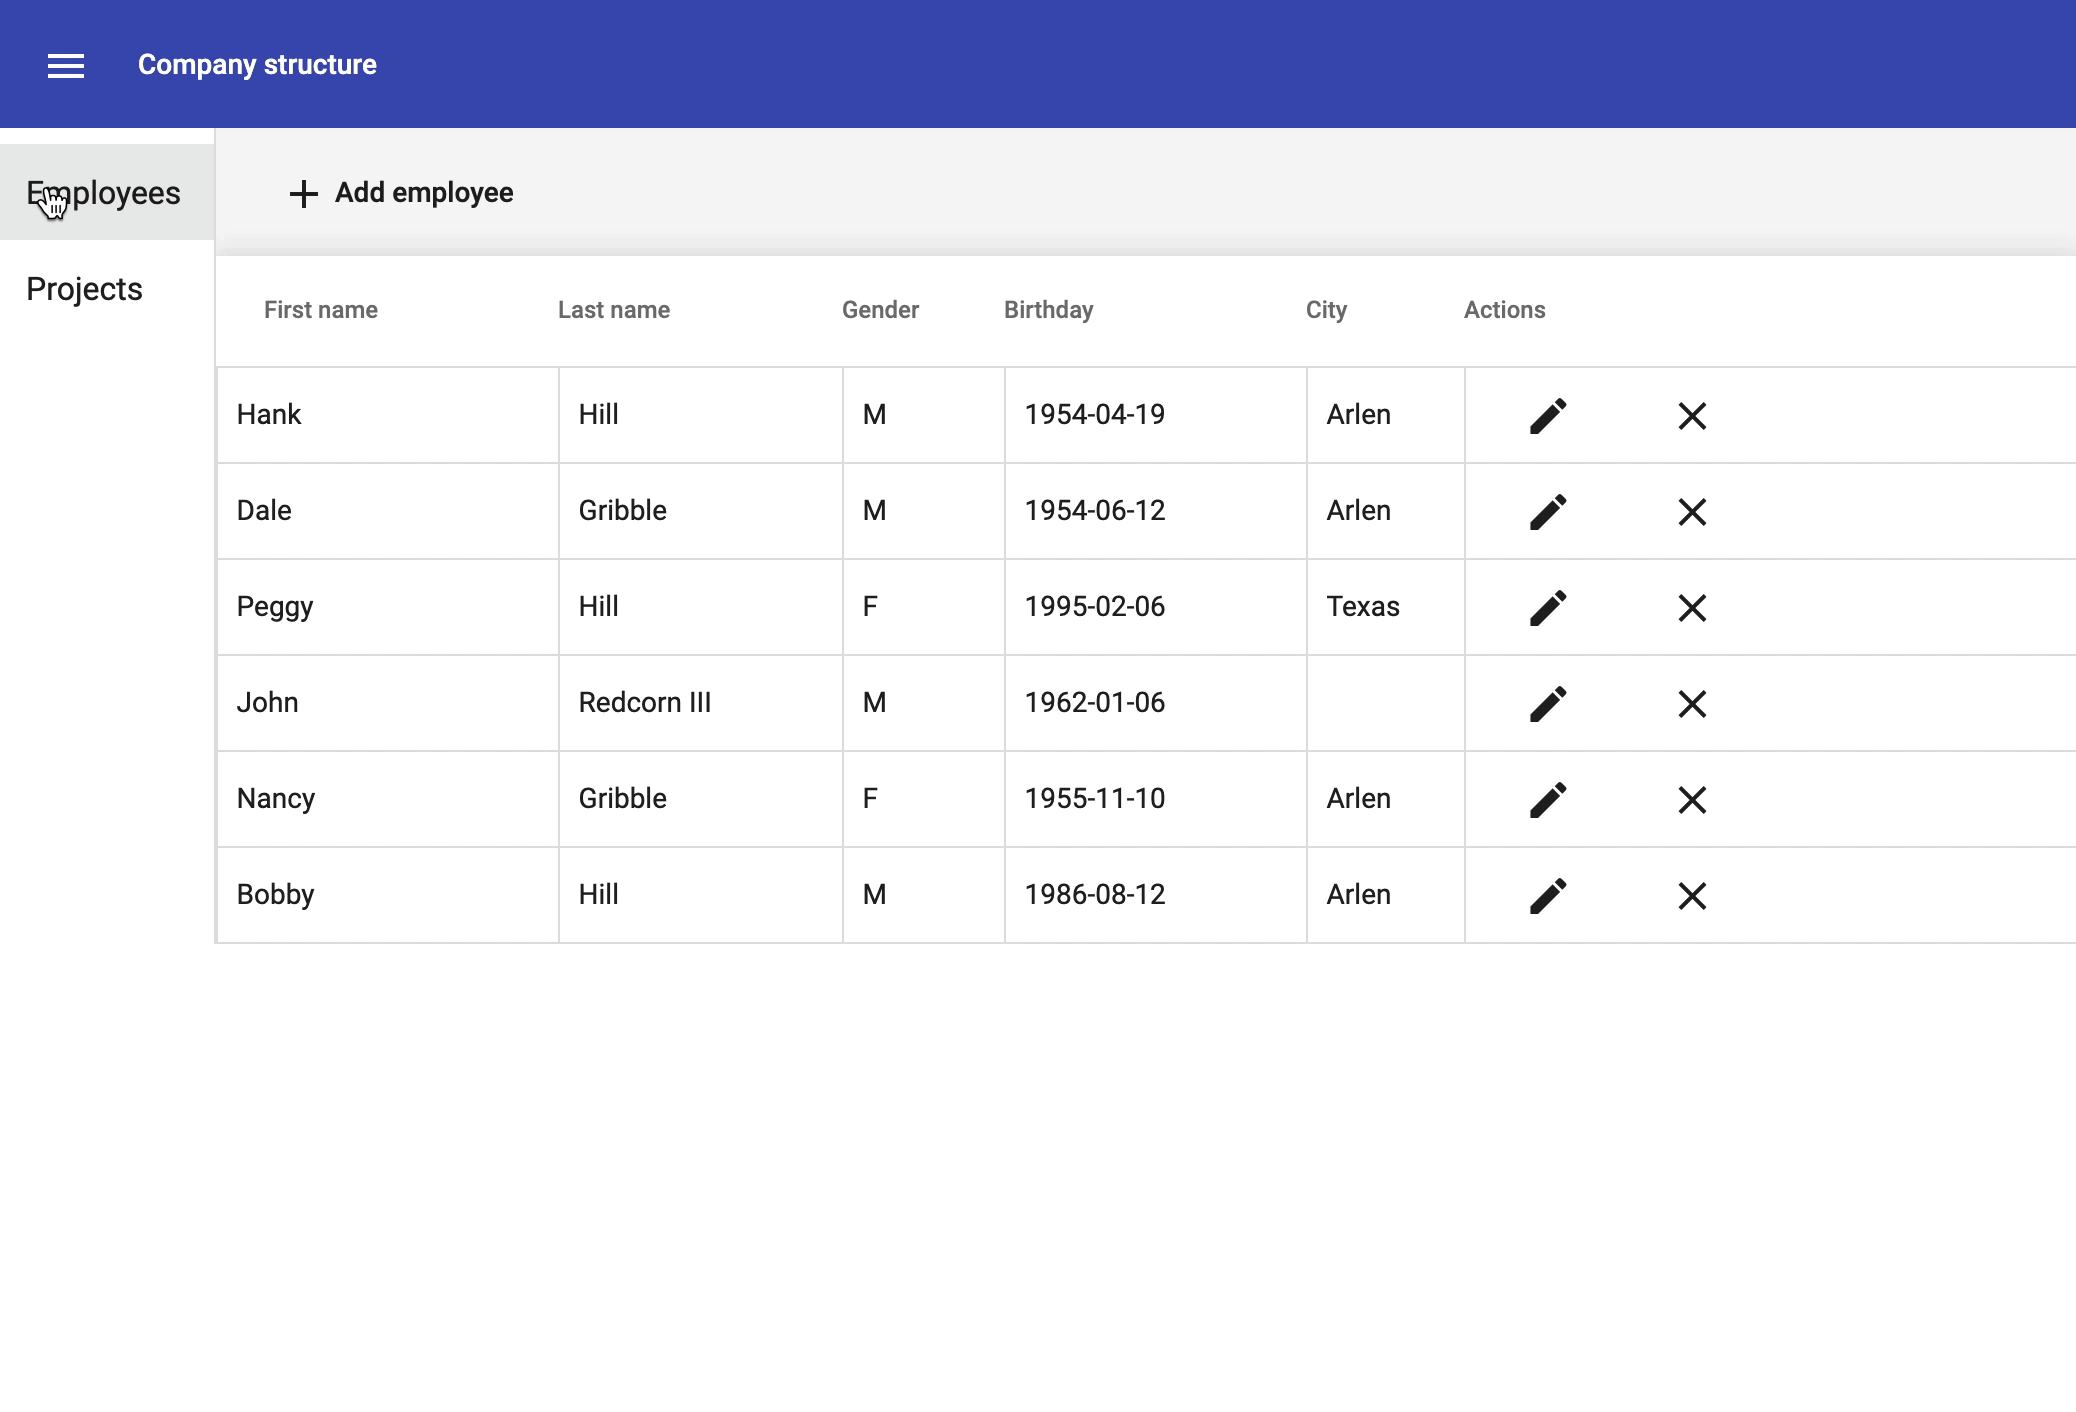
Task: Delete John Redcorn III's entry
Action: (1691, 704)
